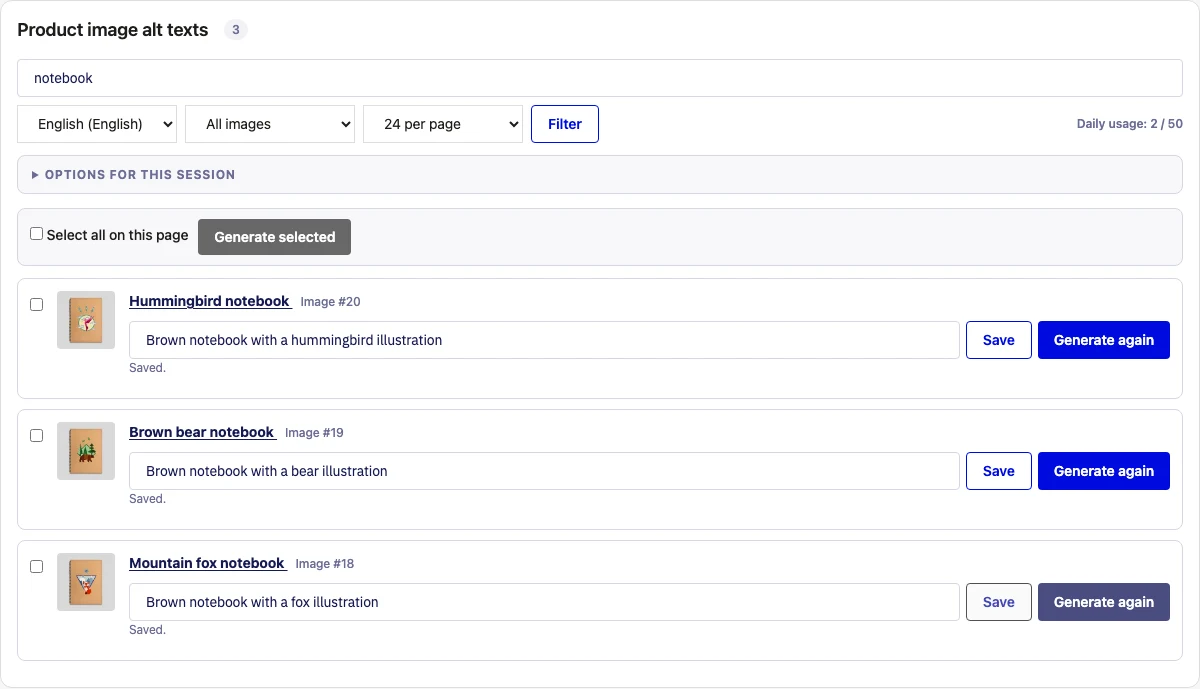
Task: Open the 24 per page dropdown
Action: (x=443, y=124)
